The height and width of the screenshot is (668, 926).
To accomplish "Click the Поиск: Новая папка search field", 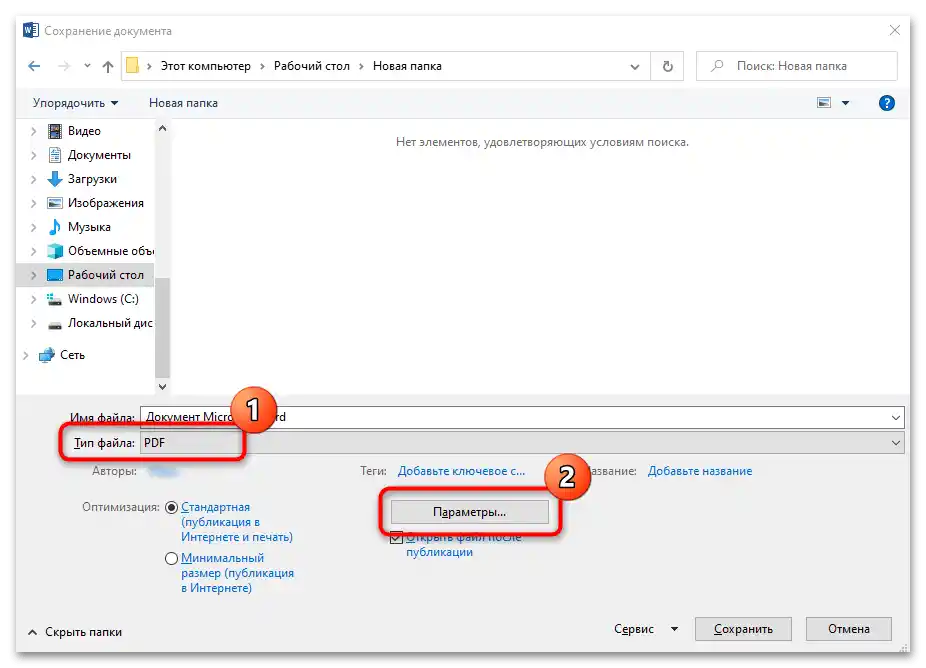I will (x=797, y=66).
